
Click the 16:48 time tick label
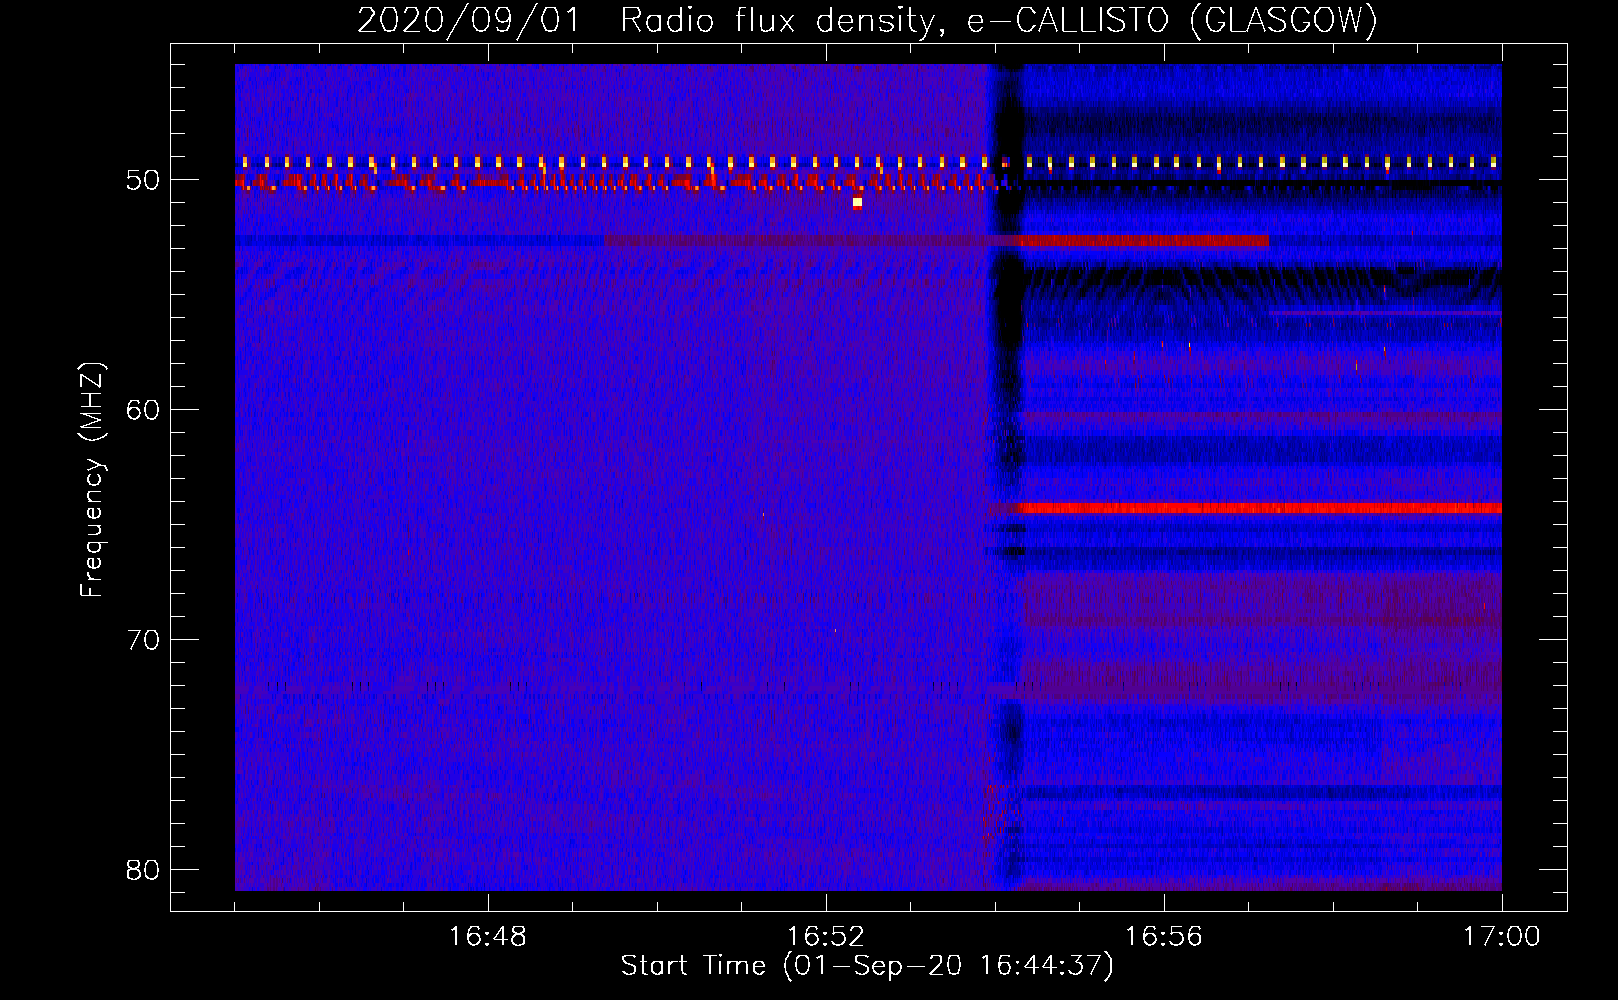pyautogui.click(x=488, y=937)
